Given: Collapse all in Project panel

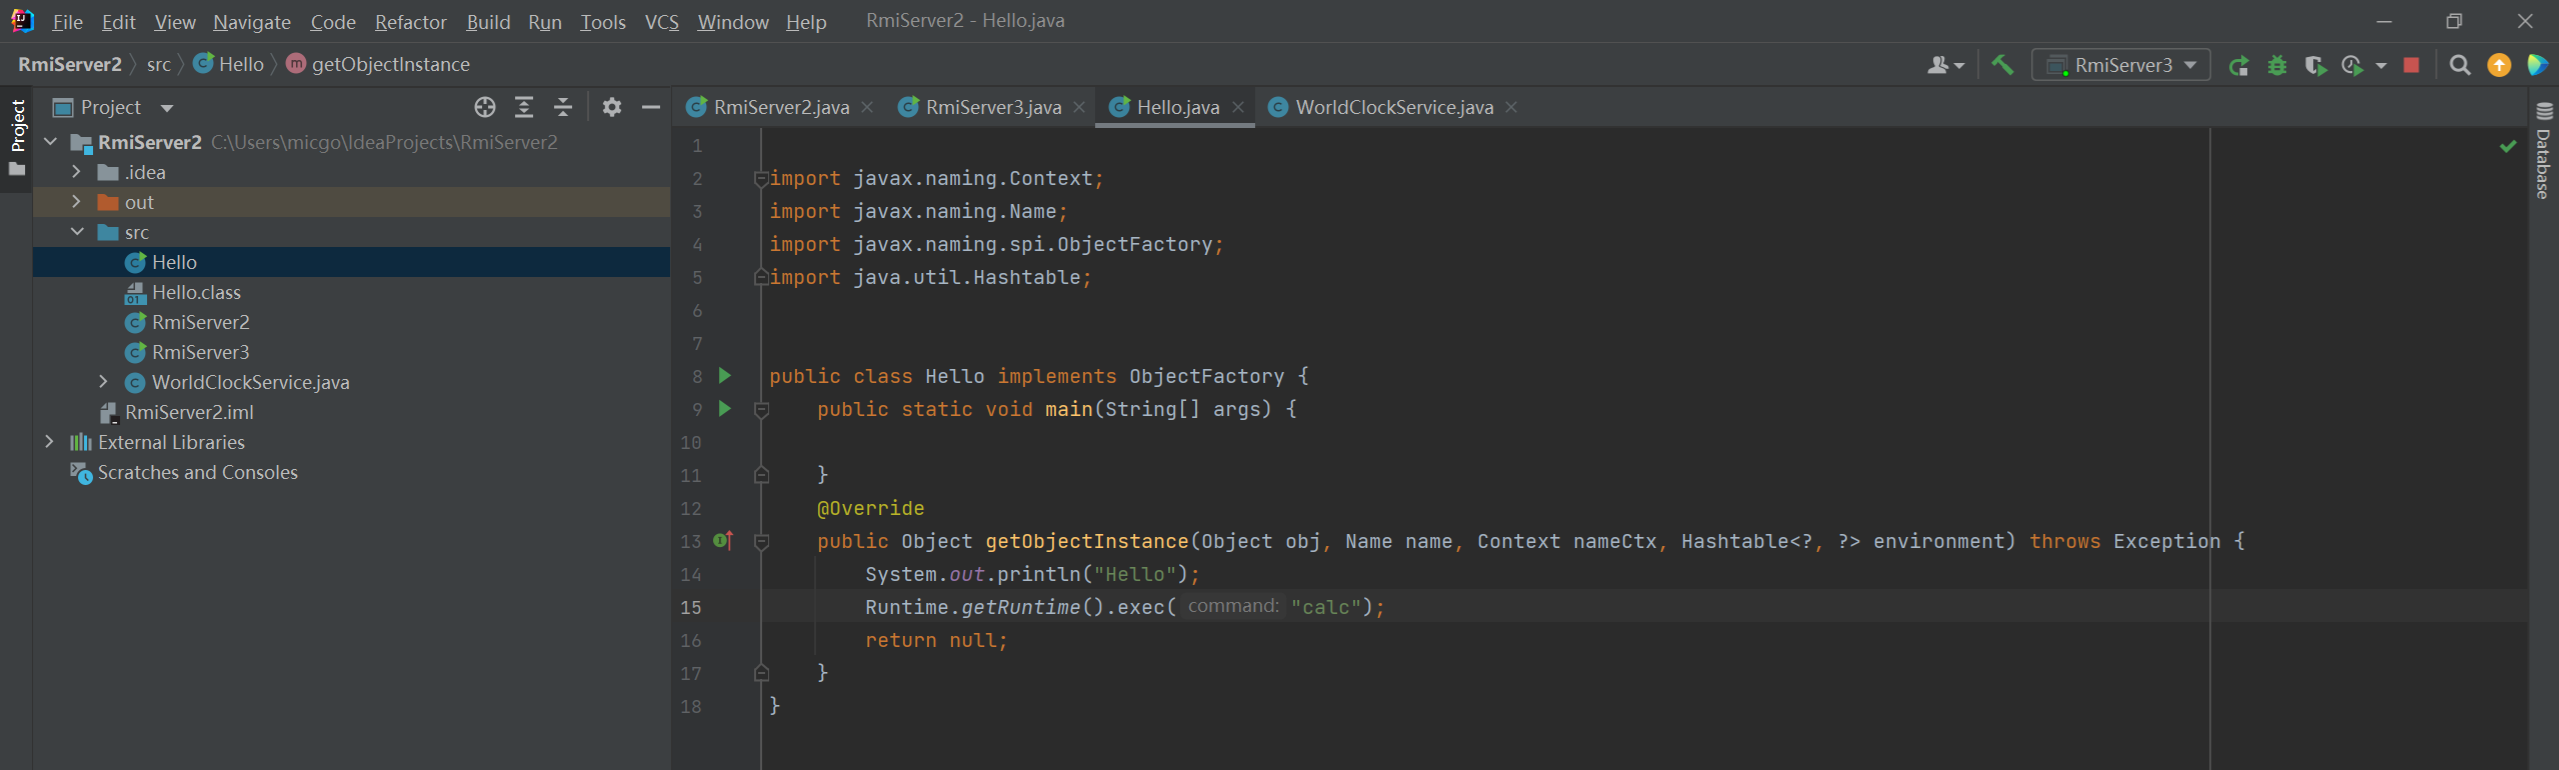Looking at the screenshot, I should coord(563,107).
